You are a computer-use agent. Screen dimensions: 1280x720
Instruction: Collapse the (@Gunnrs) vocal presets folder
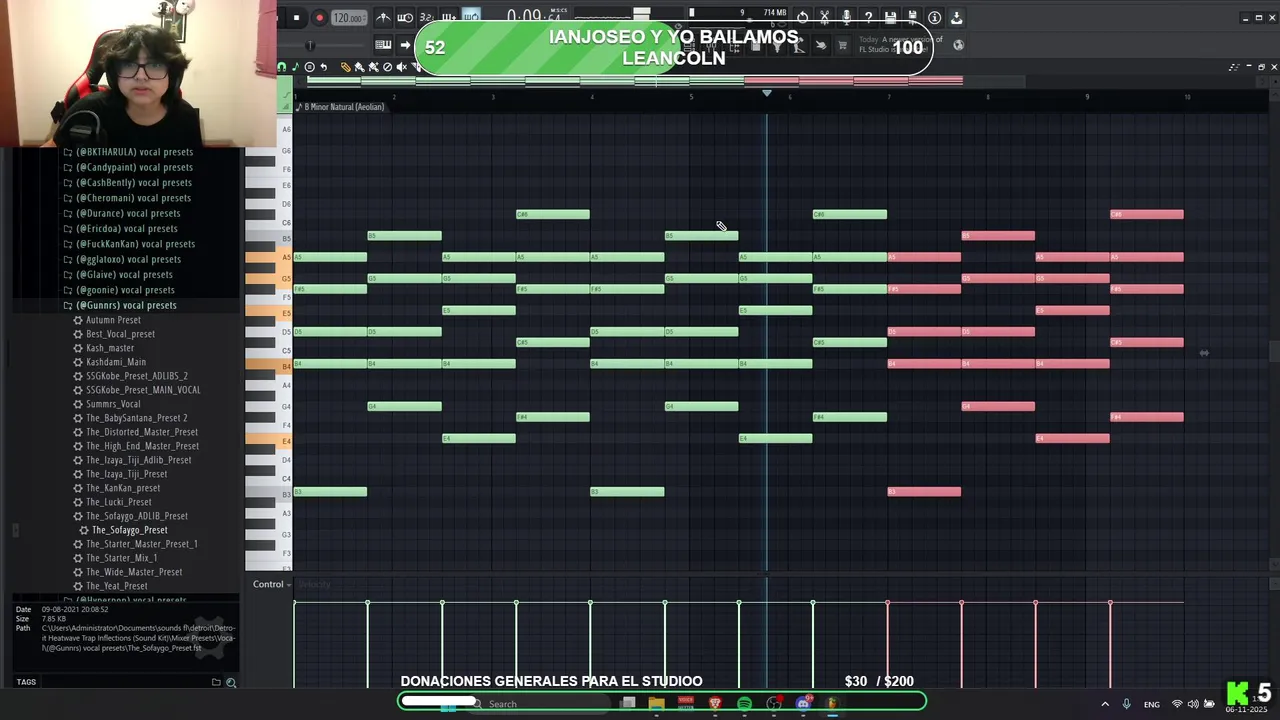[x=121, y=305]
